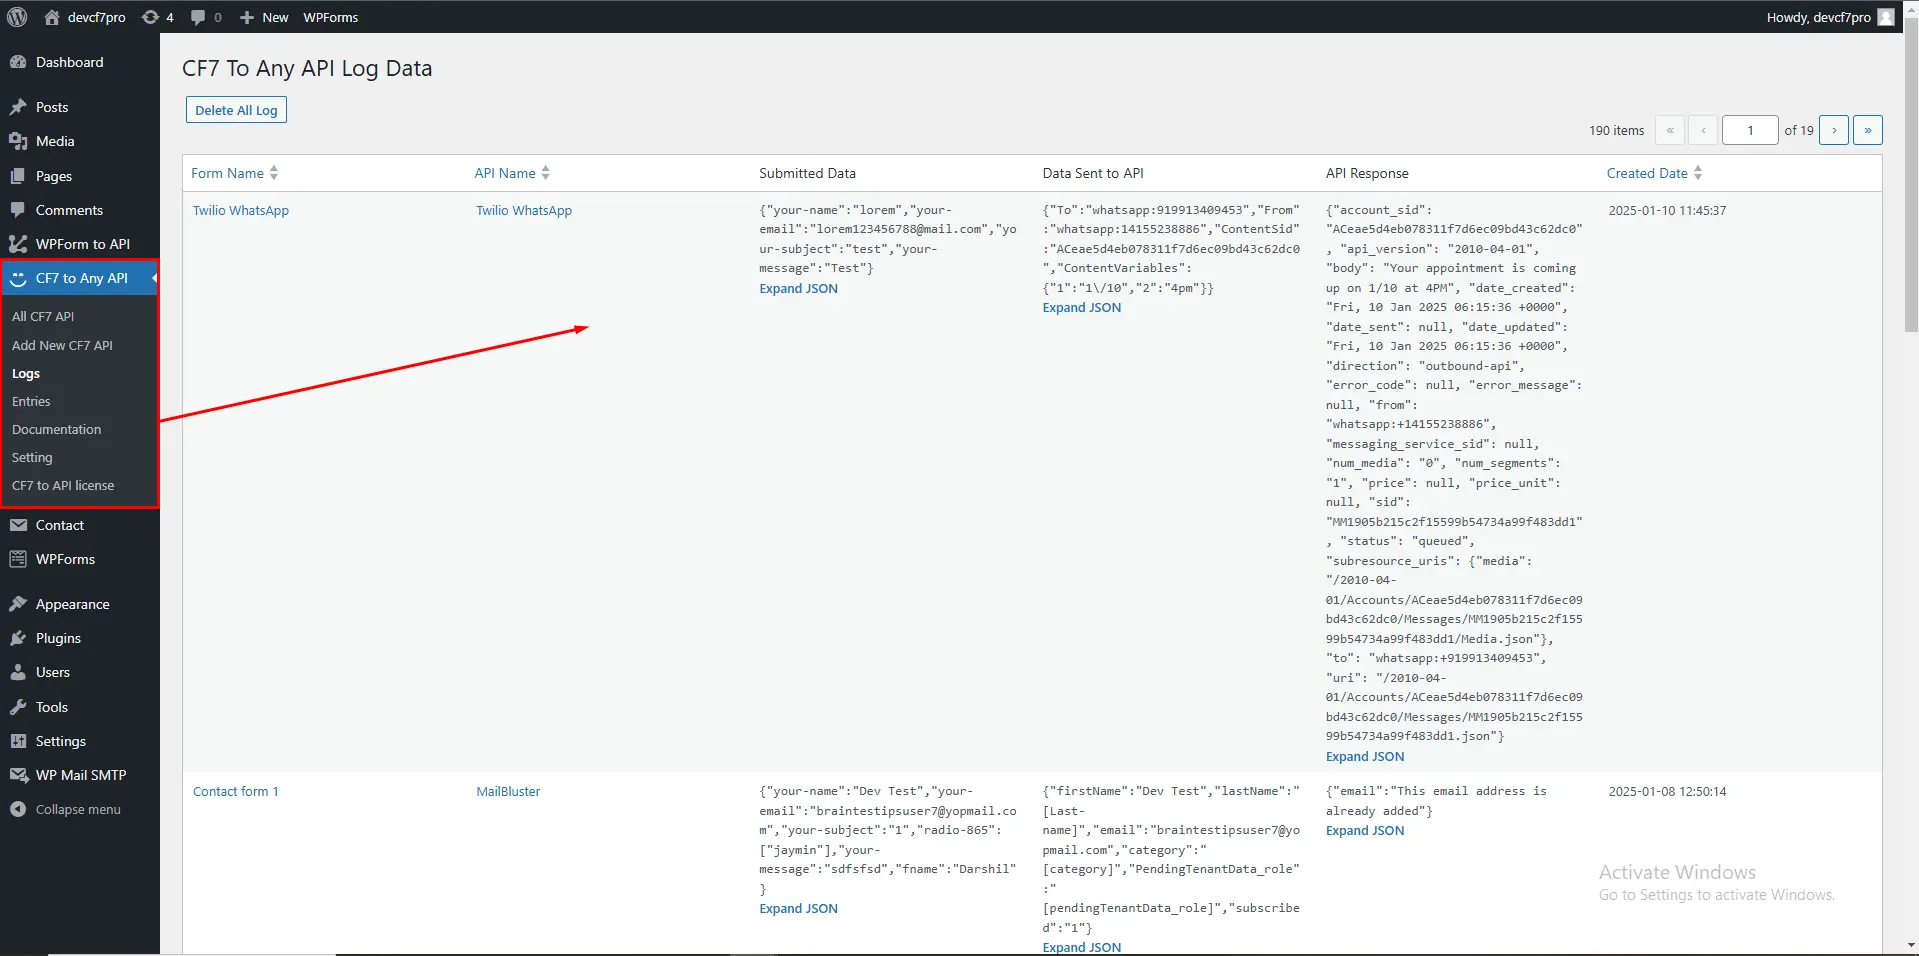The height and width of the screenshot is (956, 1919).
Task: Click the Posts pushpin icon
Action: pyautogui.click(x=18, y=107)
